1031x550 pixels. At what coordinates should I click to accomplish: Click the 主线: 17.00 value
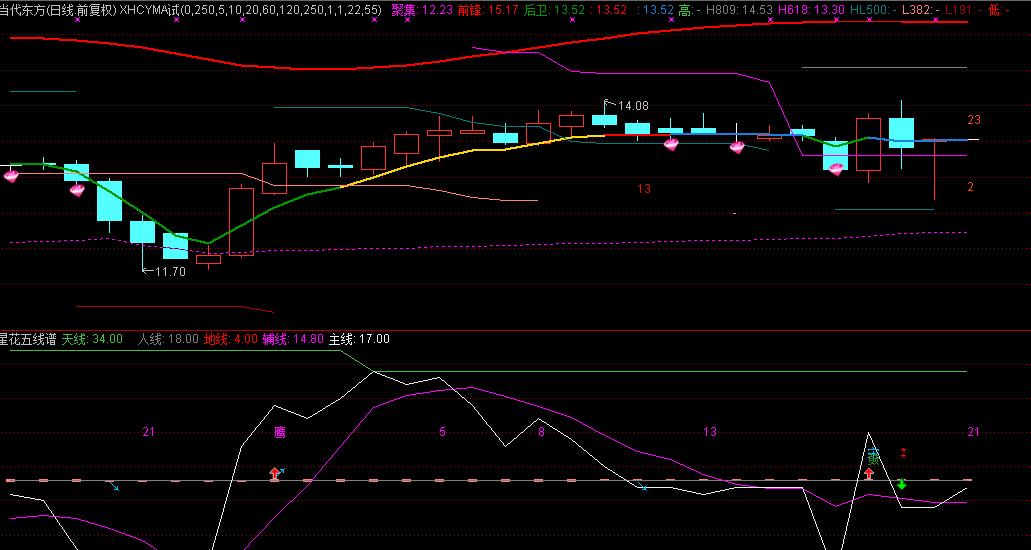coord(359,339)
